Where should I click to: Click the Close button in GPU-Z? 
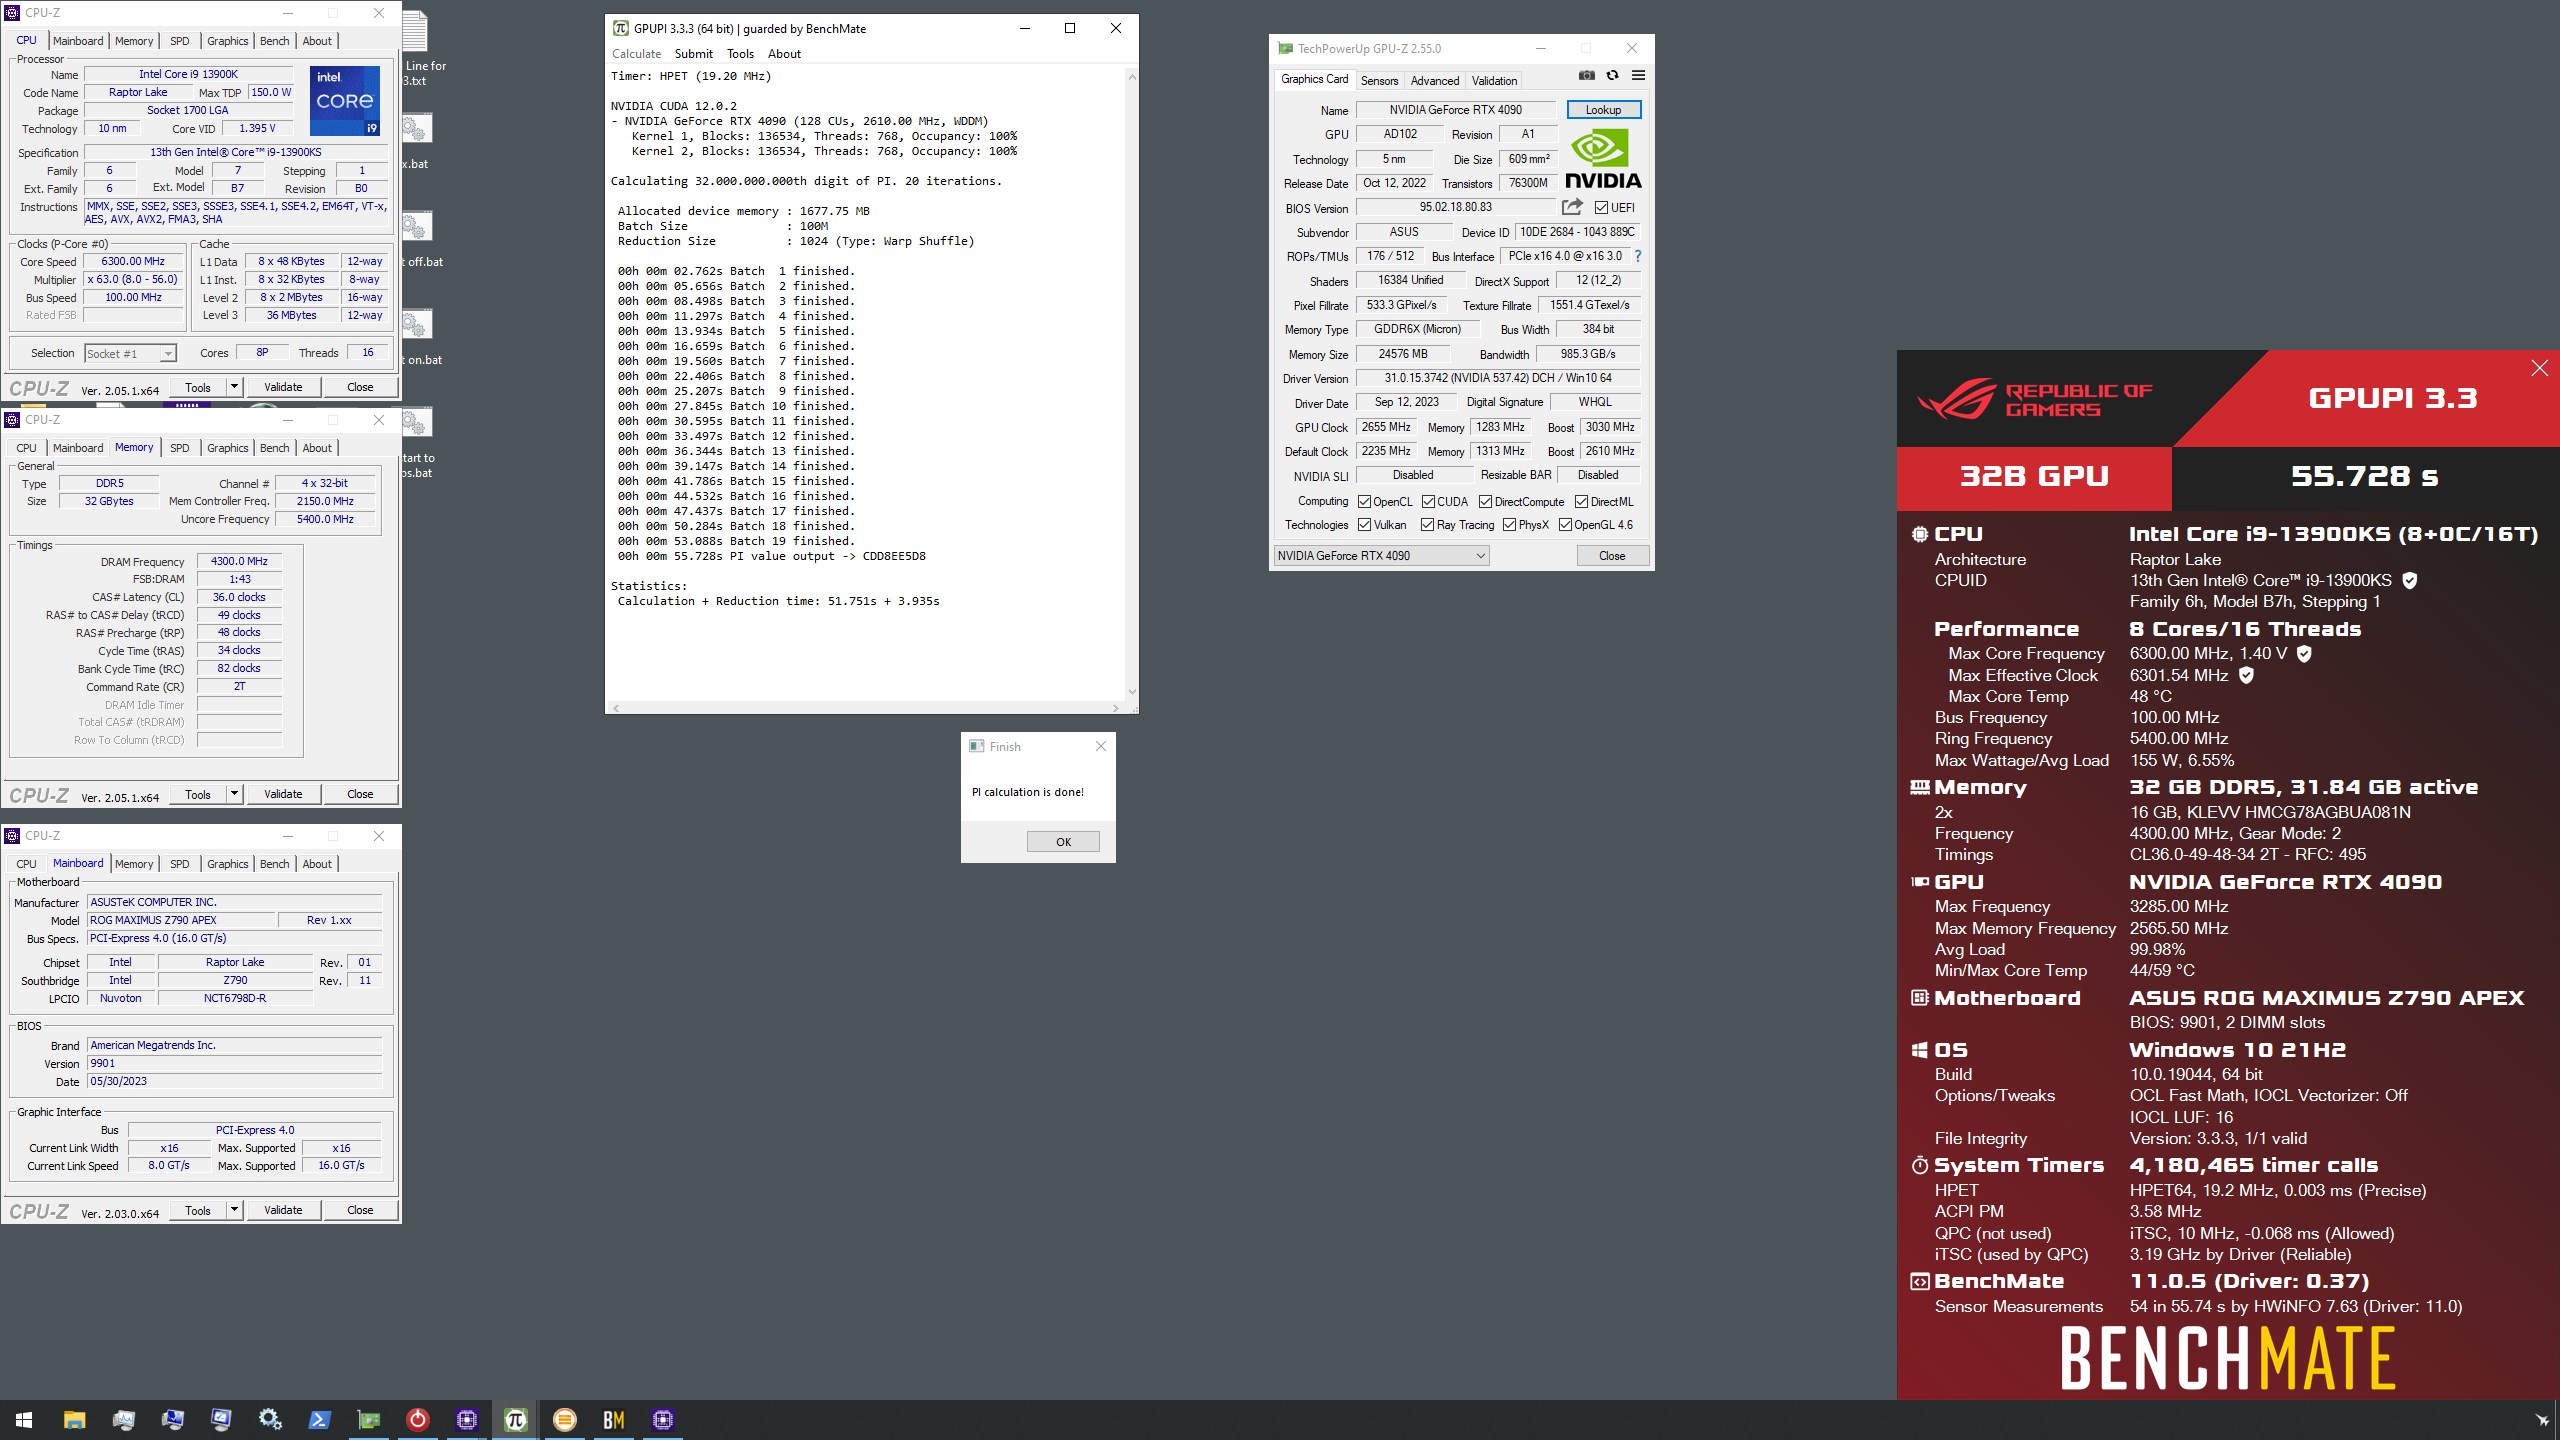1612,556
